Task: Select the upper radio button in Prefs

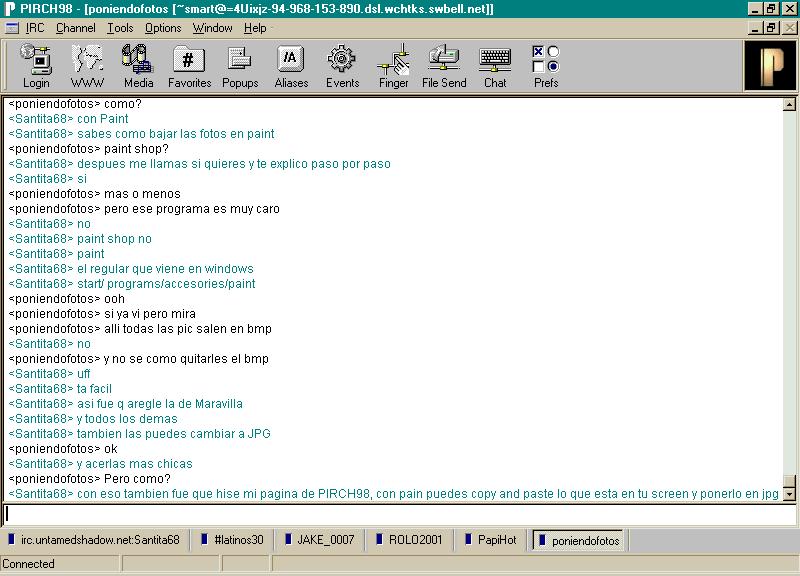Action: [553, 52]
